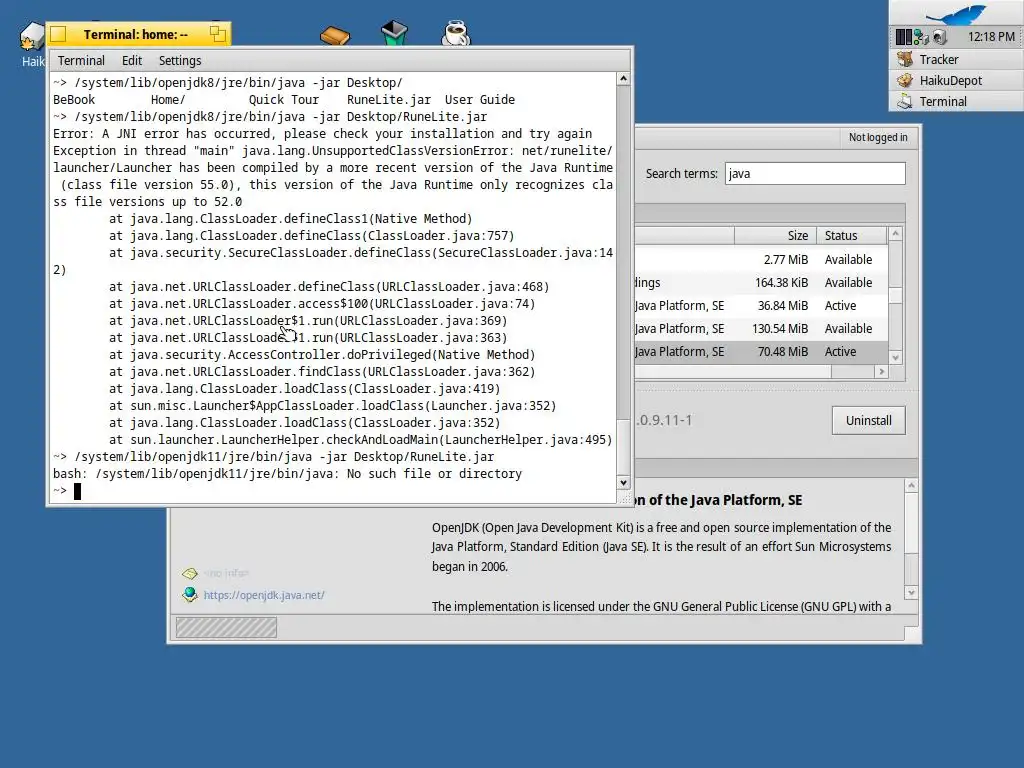The image size is (1024, 768).
Task: Select Tracker entry in Deskbar
Action: pos(955,59)
